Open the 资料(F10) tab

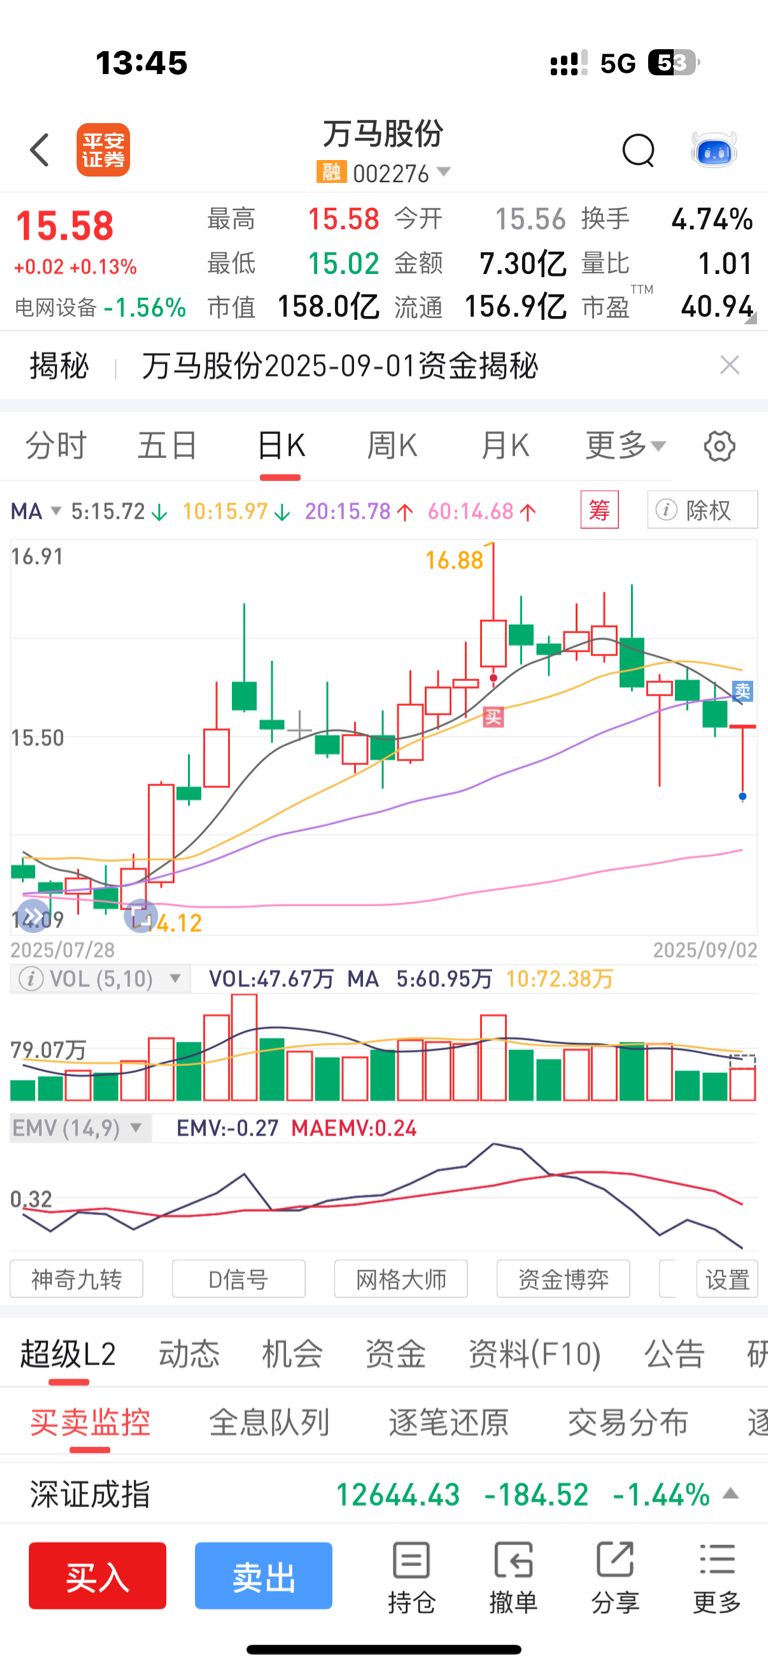pos(535,1354)
